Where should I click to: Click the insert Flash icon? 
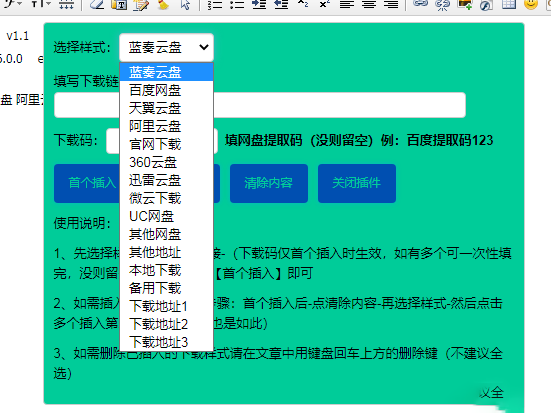point(486,4)
